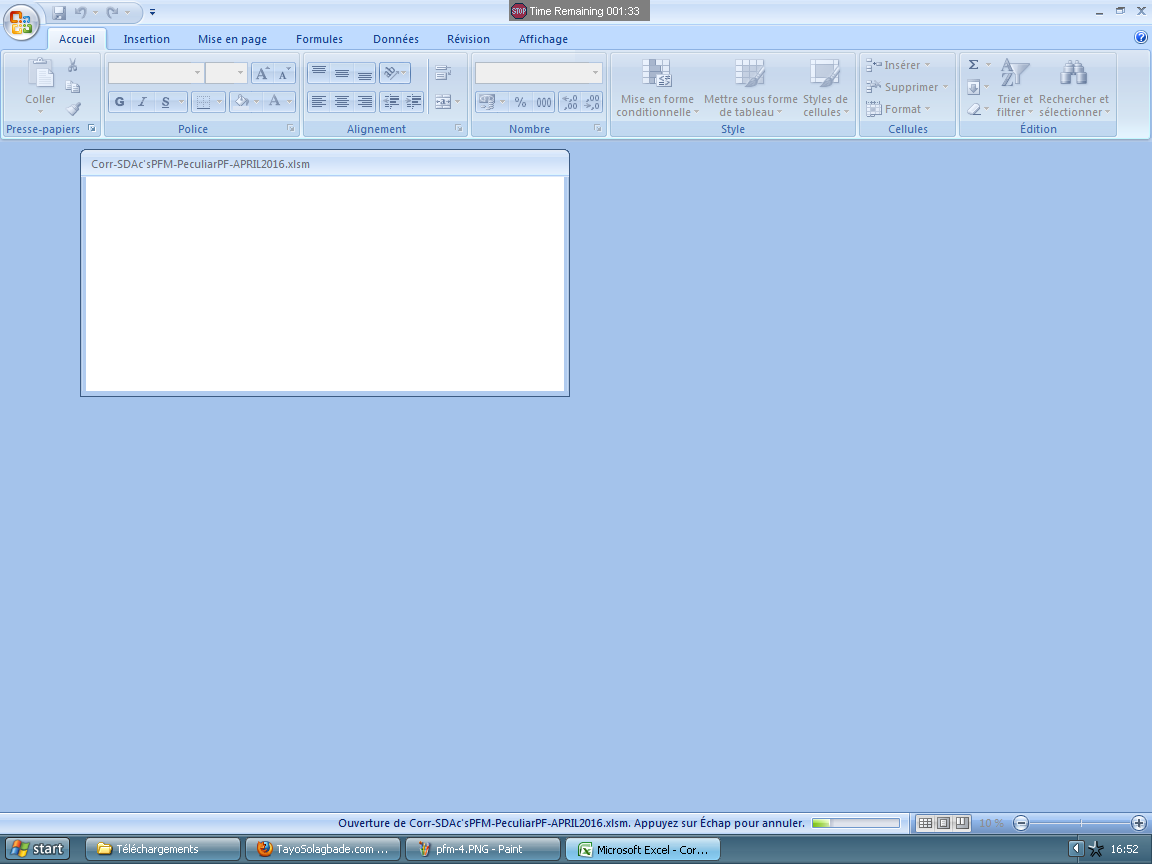This screenshot has width=1152, height=864.
Task: Pick the format painter brush
Action: click(73, 109)
